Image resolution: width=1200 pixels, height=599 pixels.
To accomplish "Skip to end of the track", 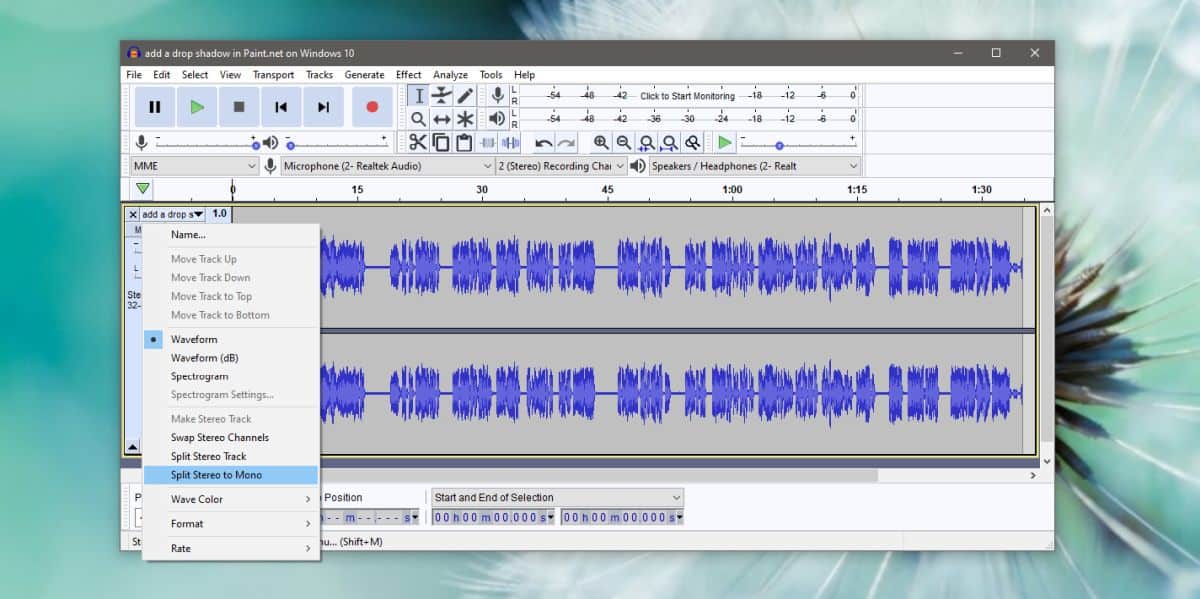I will pyautogui.click(x=323, y=107).
